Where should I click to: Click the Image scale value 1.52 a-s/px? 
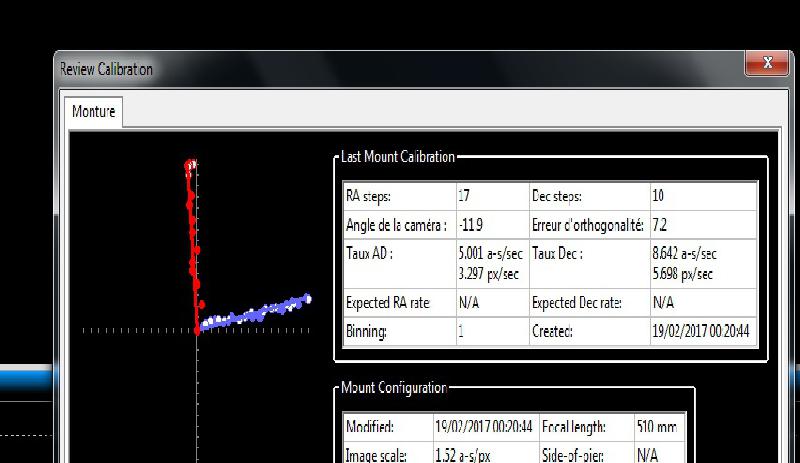(462, 454)
